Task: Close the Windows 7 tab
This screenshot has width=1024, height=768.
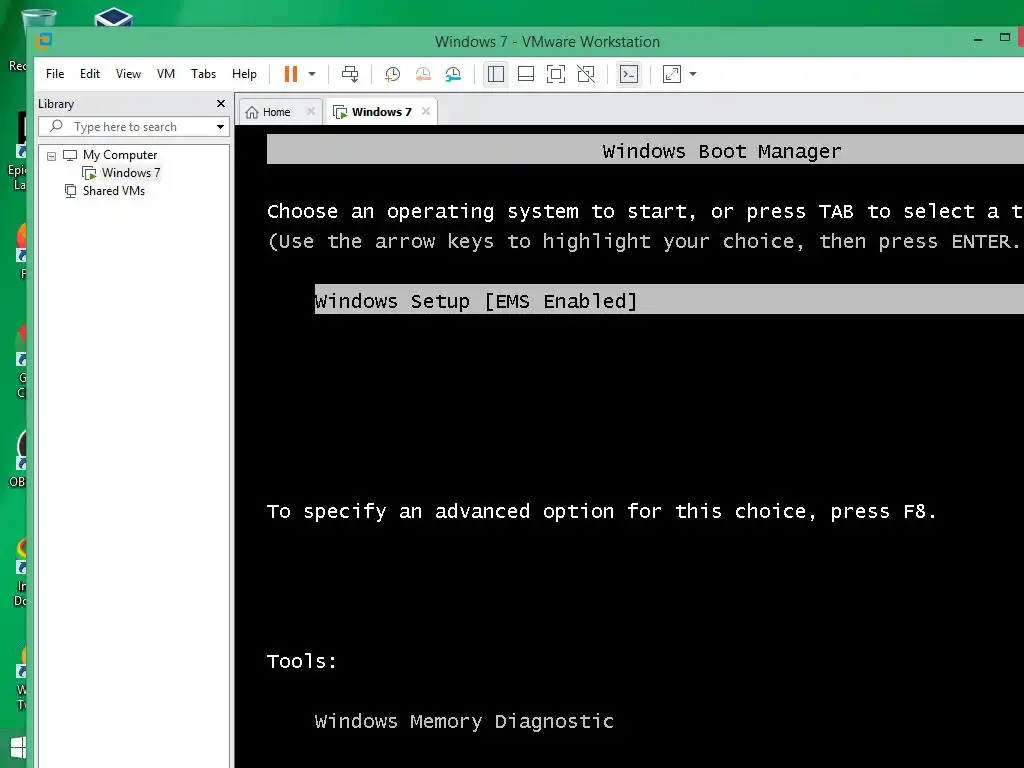Action: (426, 111)
